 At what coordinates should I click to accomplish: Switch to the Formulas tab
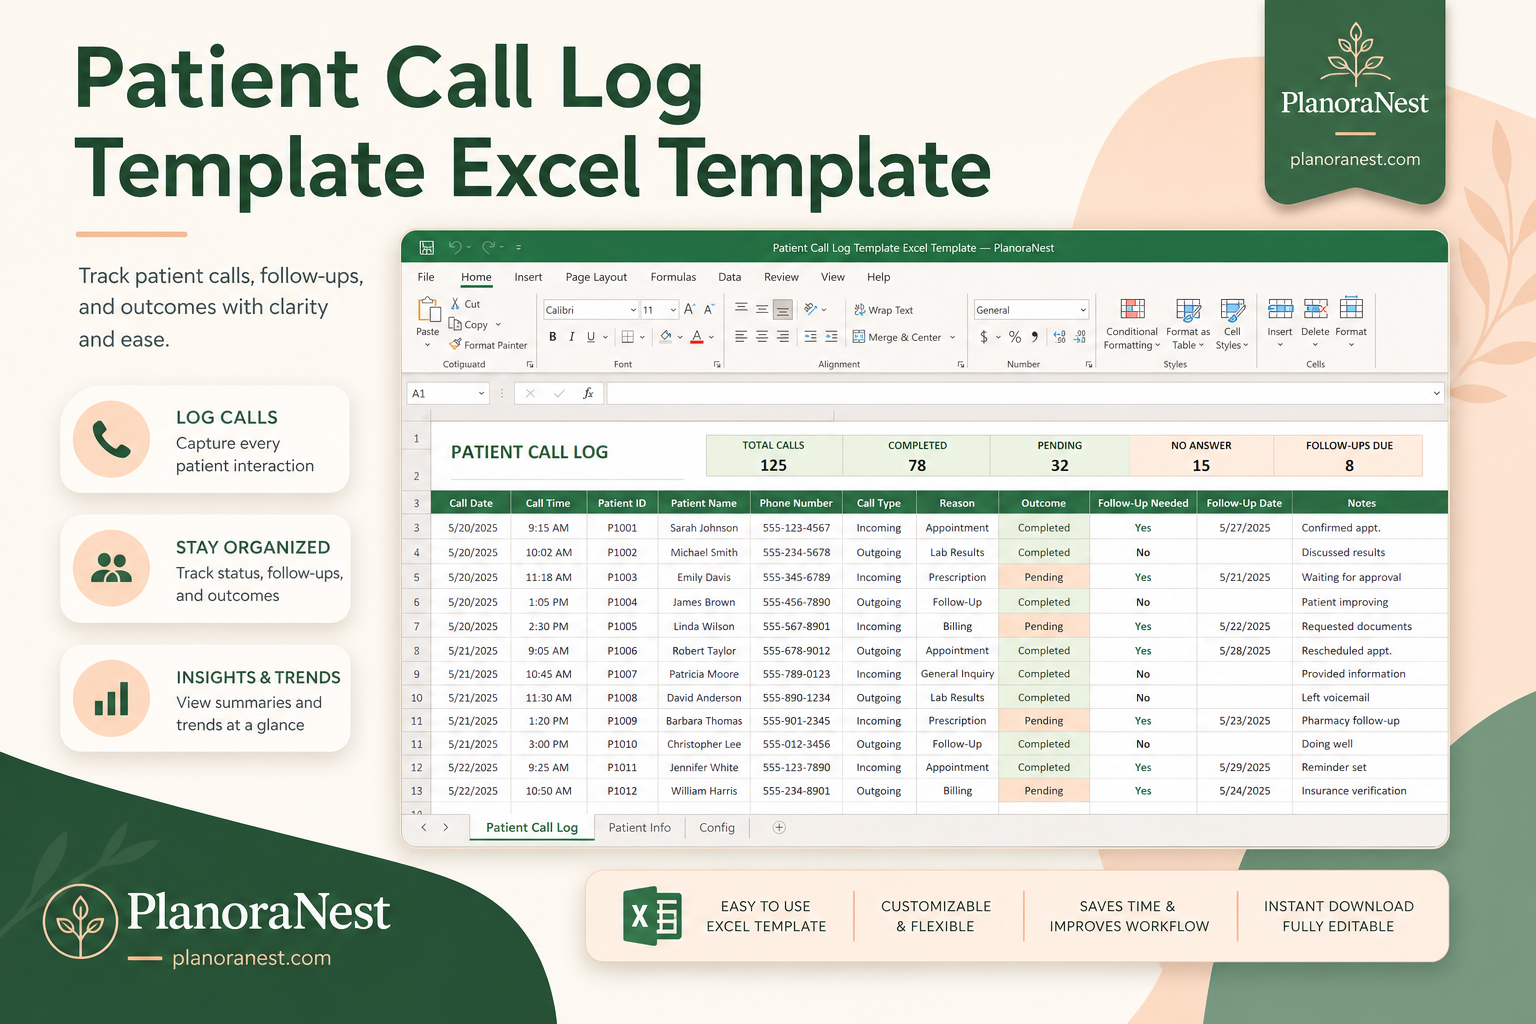click(673, 277)
